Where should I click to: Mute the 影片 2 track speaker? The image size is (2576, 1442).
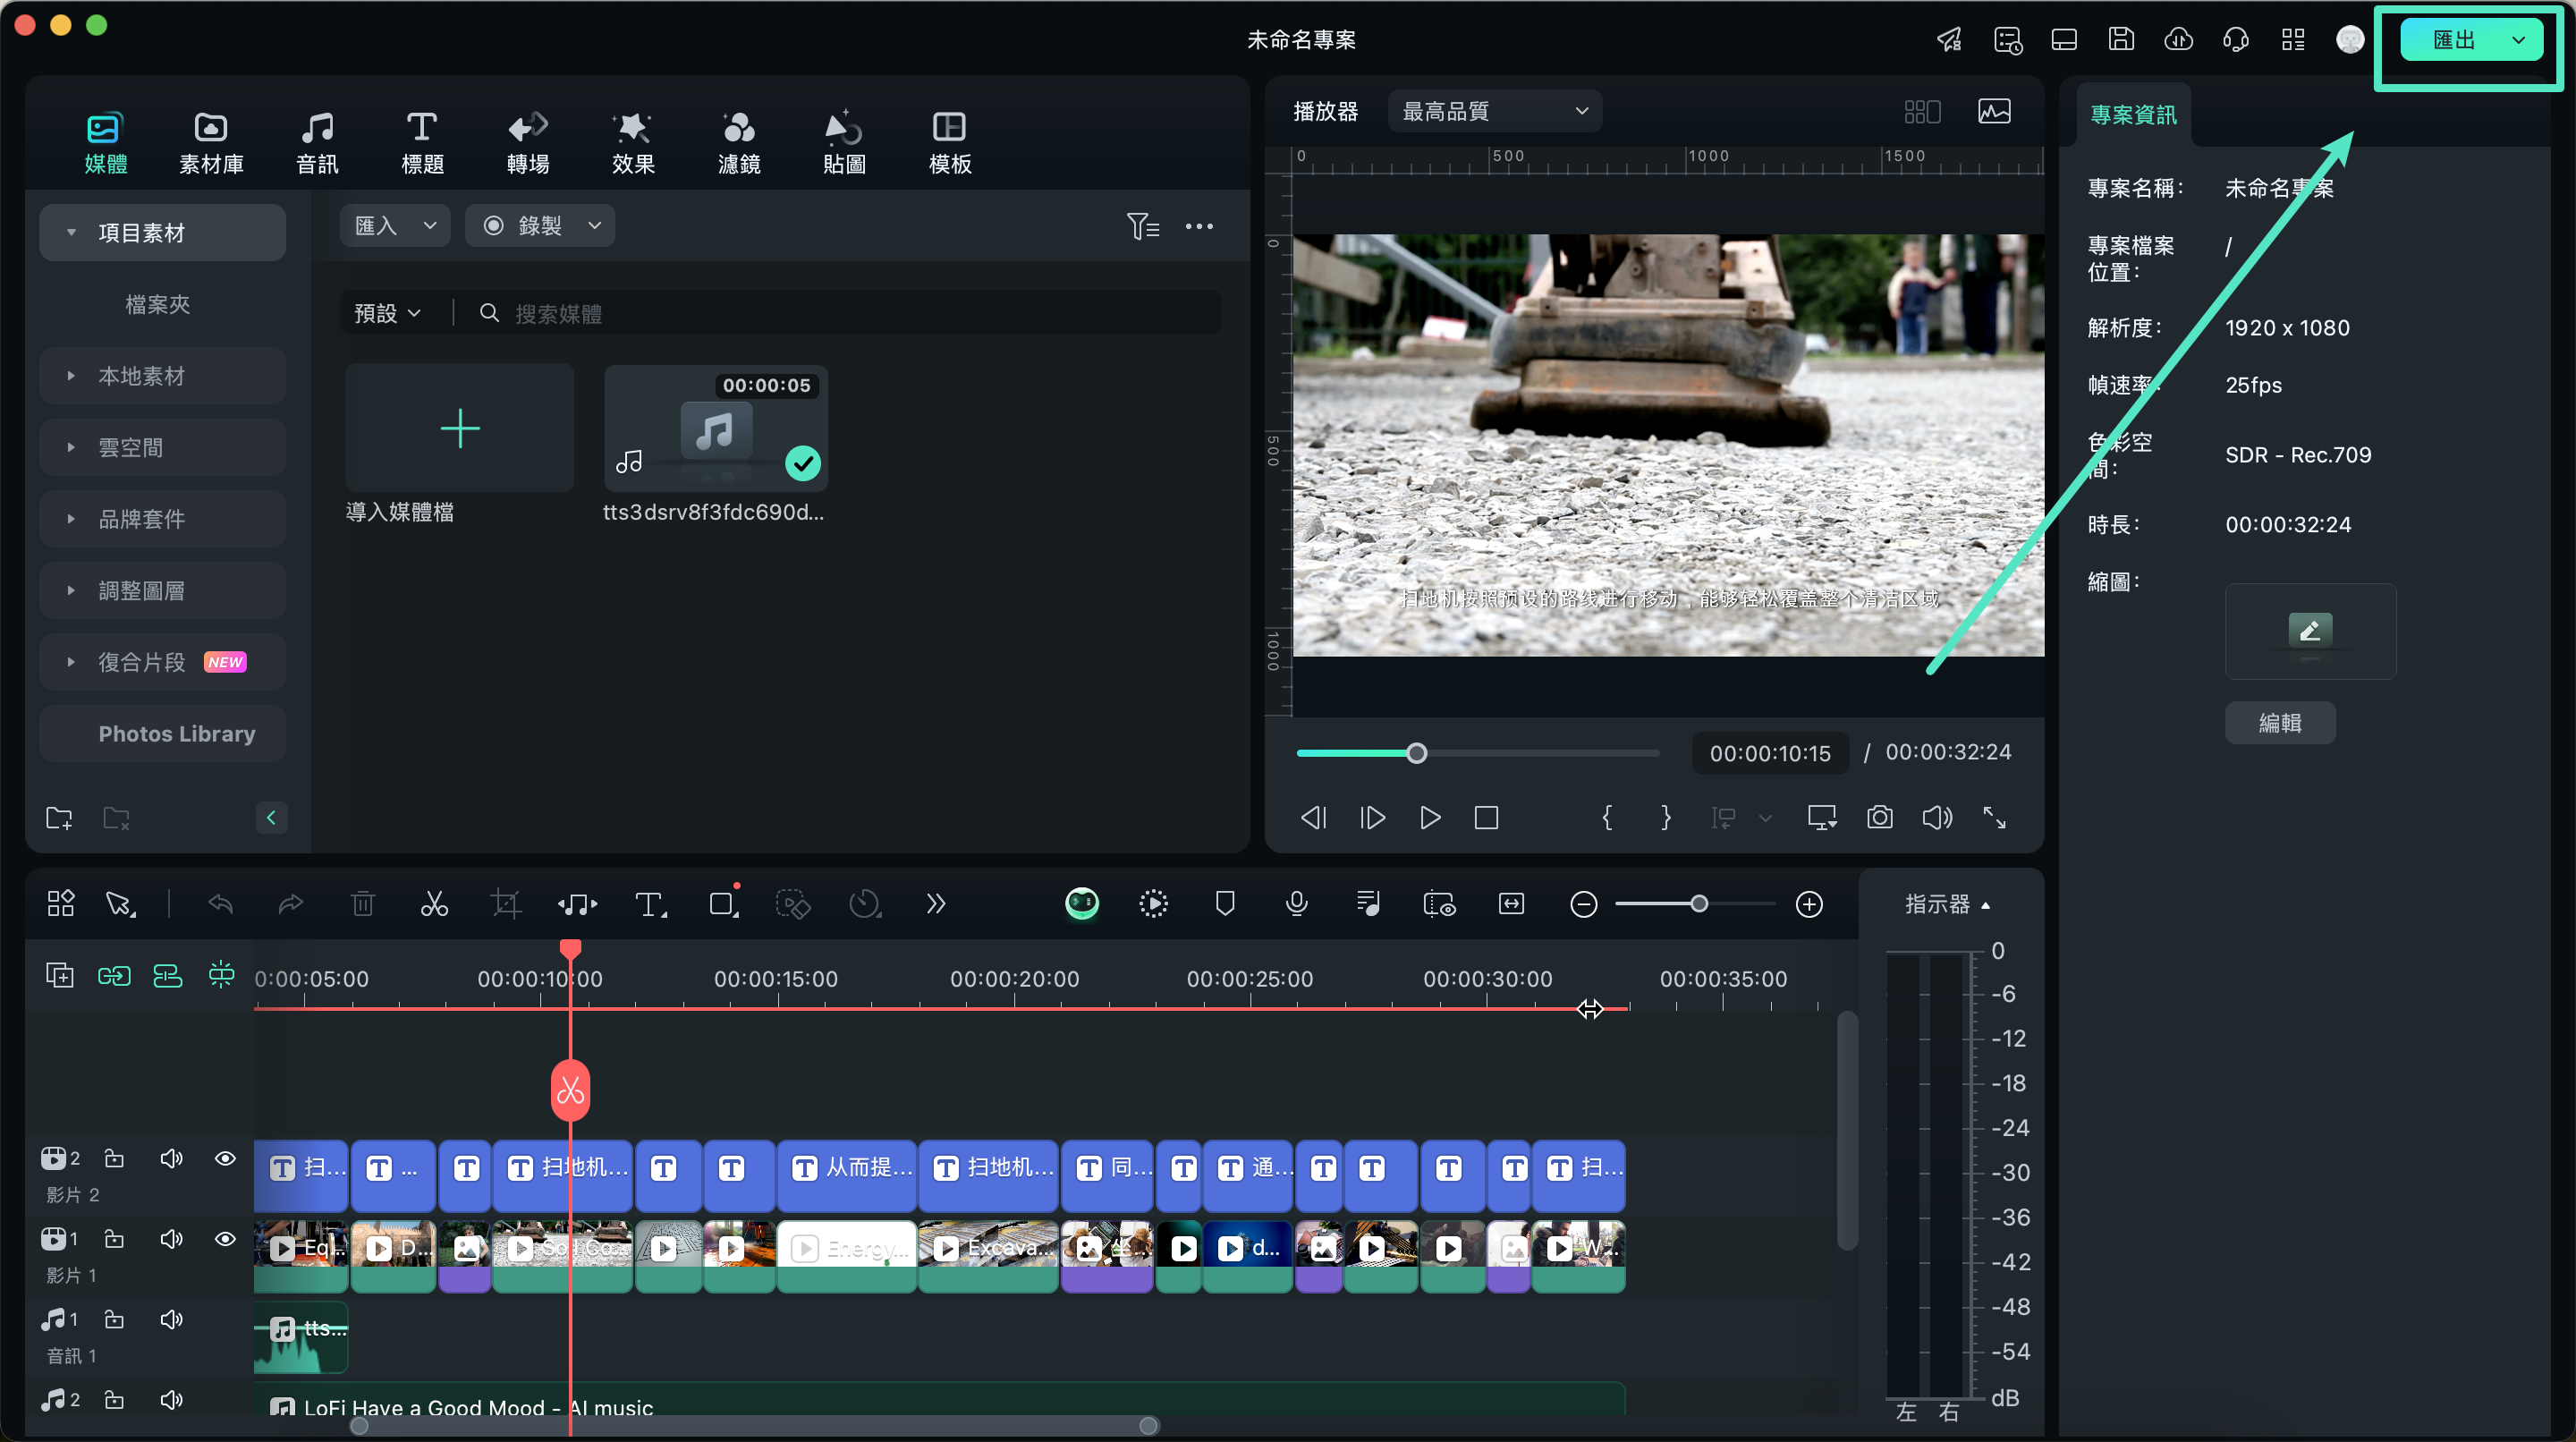(171, 1158)
